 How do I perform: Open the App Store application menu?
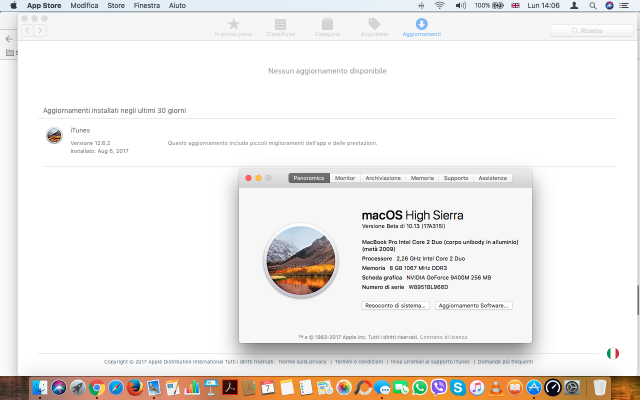[44, 5]
